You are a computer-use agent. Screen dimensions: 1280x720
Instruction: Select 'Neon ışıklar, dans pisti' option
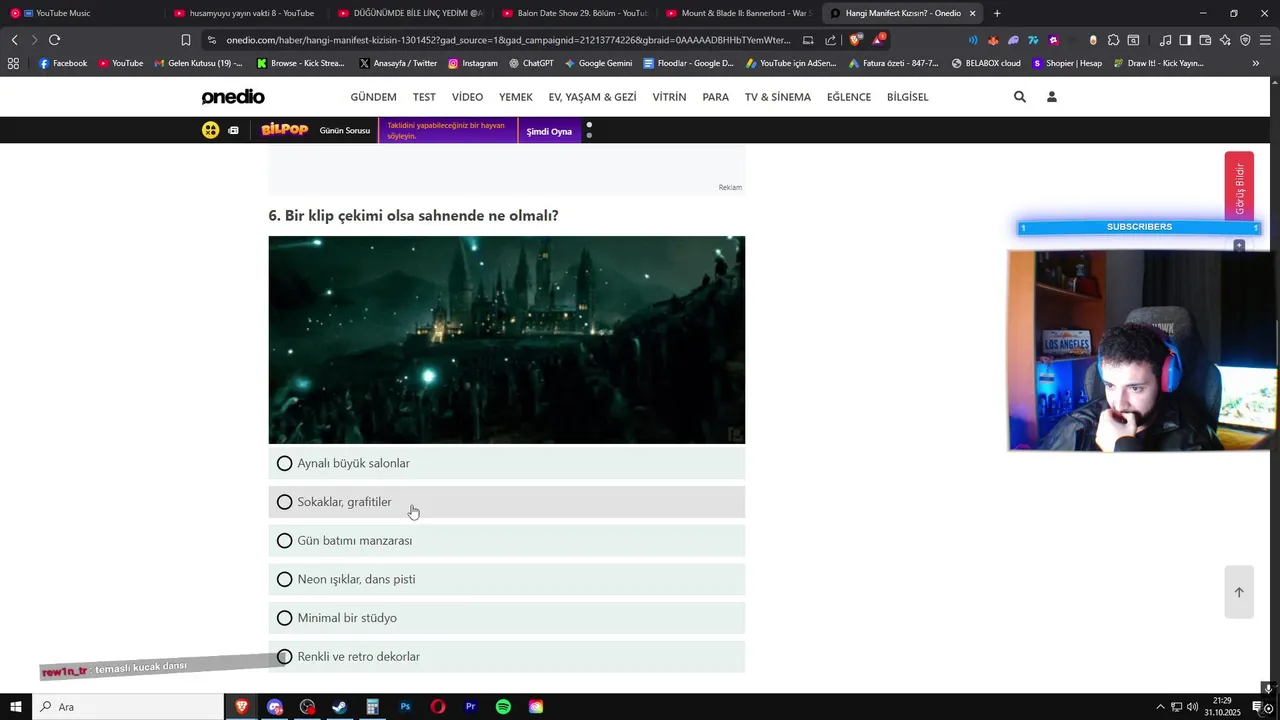(507, 579)
